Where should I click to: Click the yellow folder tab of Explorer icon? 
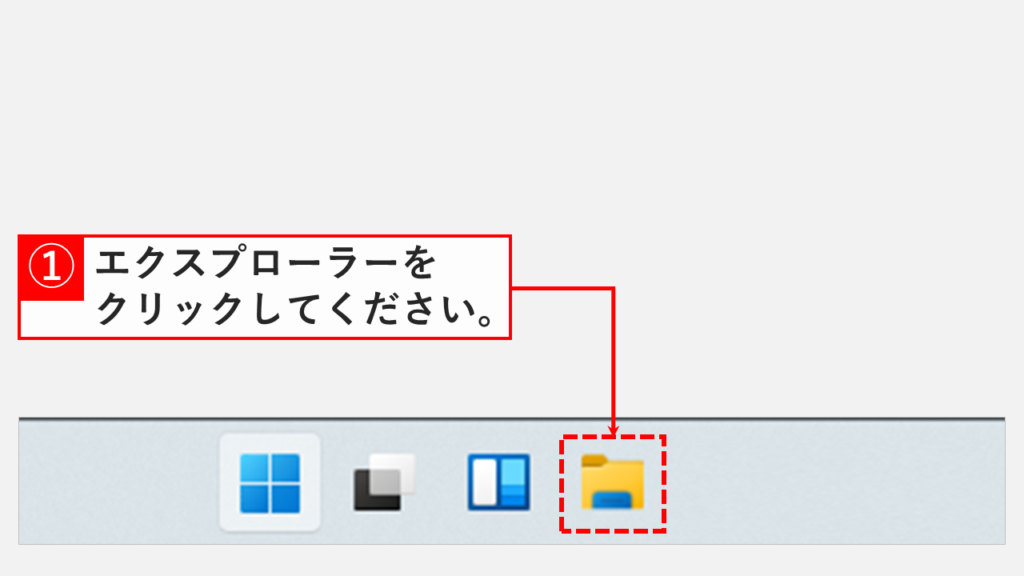[x=595, y=460]
